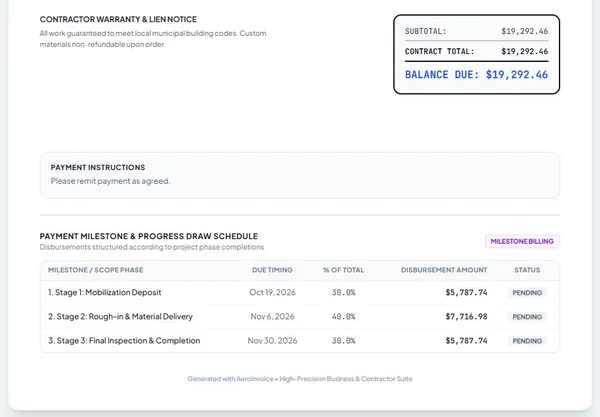Select the PENDING status for Rough-in & Material Delivery

[527, 317]
